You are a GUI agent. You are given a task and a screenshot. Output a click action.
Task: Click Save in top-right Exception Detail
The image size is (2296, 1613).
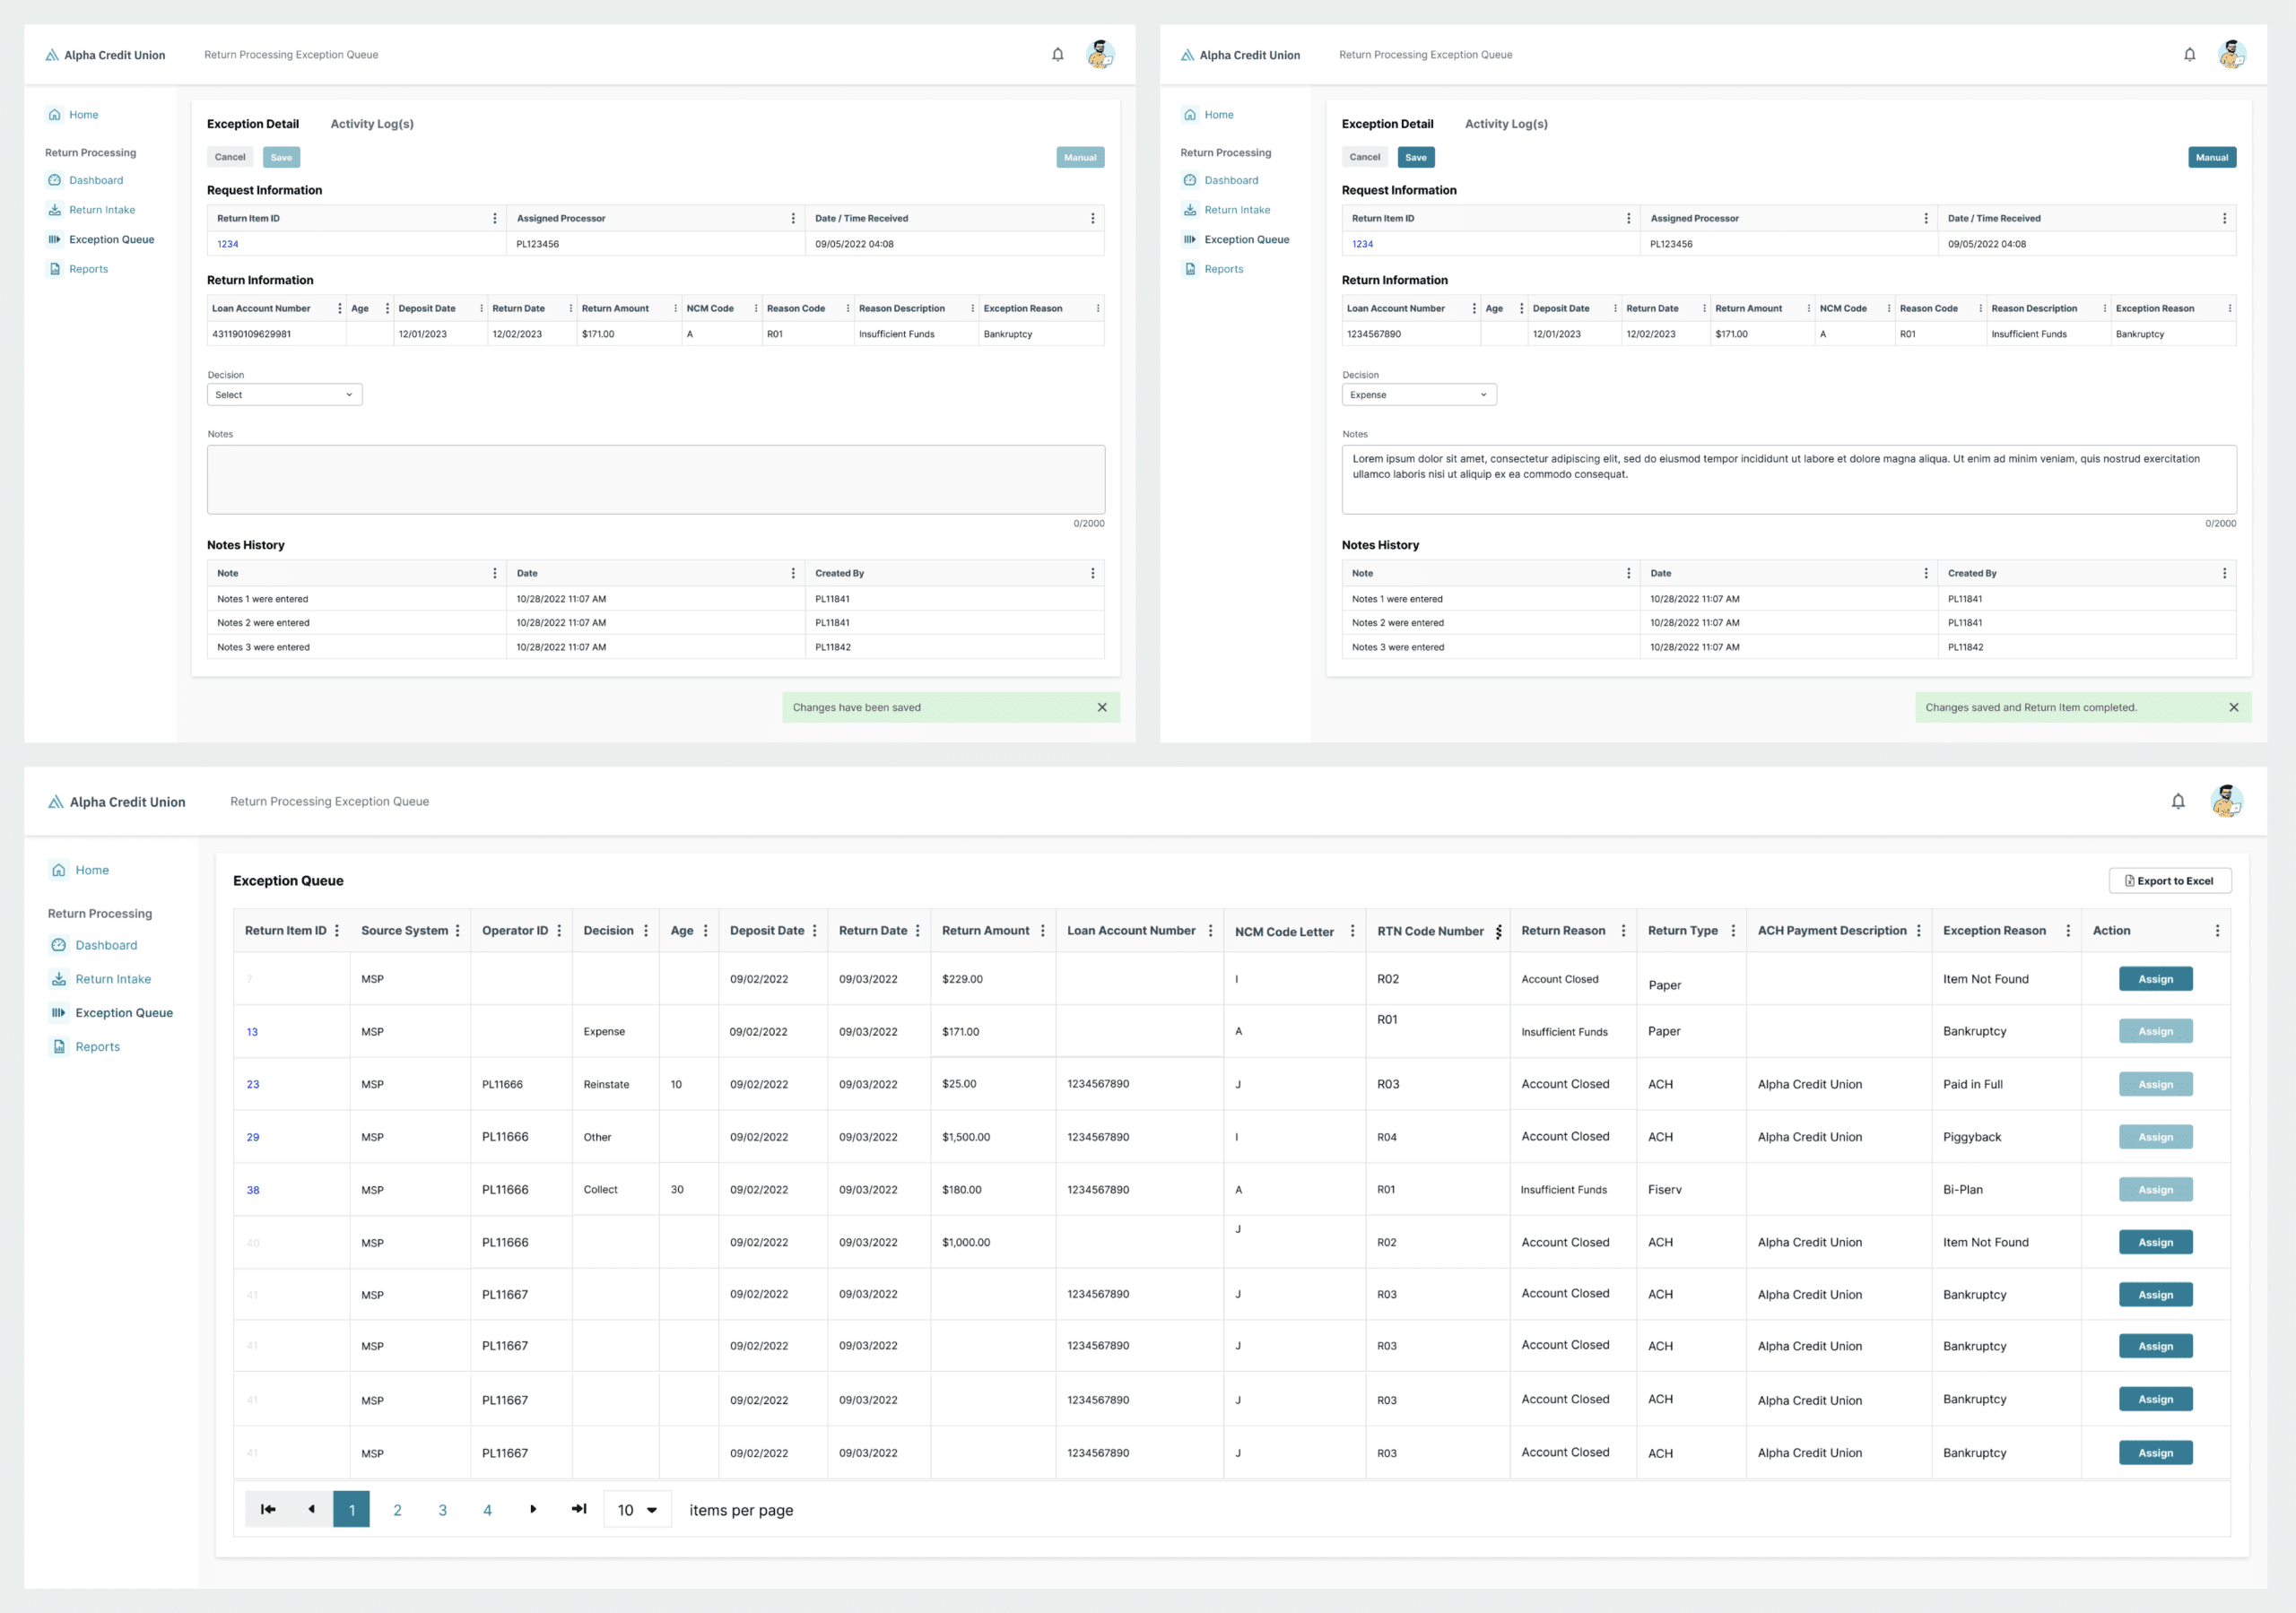1416,157
